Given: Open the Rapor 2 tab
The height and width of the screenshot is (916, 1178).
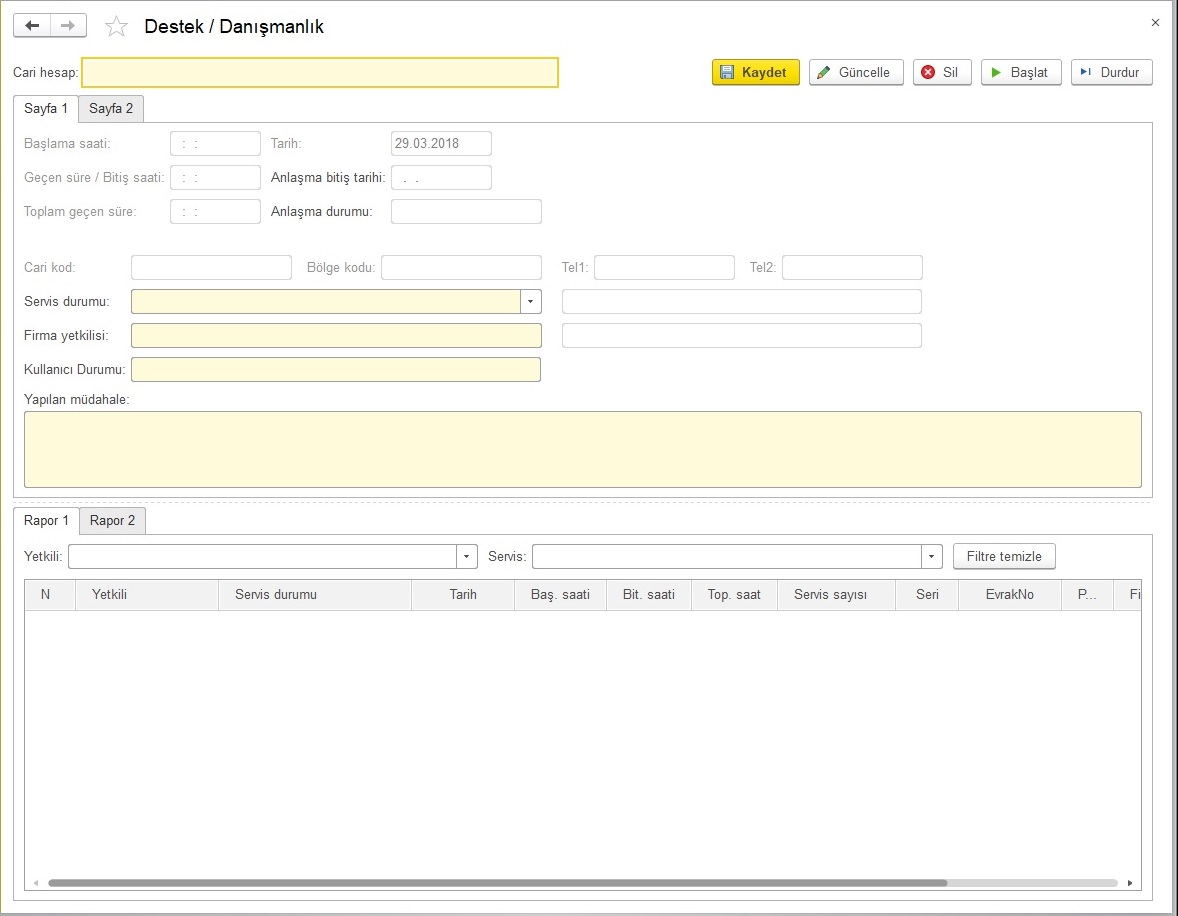Looking at the screenshot, I should point(112,520).
